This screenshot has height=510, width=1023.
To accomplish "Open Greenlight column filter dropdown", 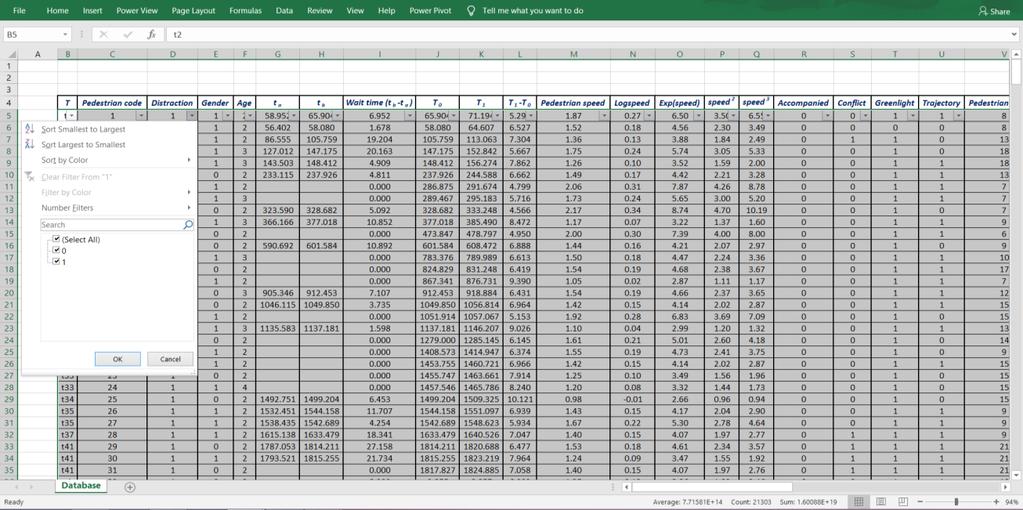I will pyautogui.click(x=911, y=115).
